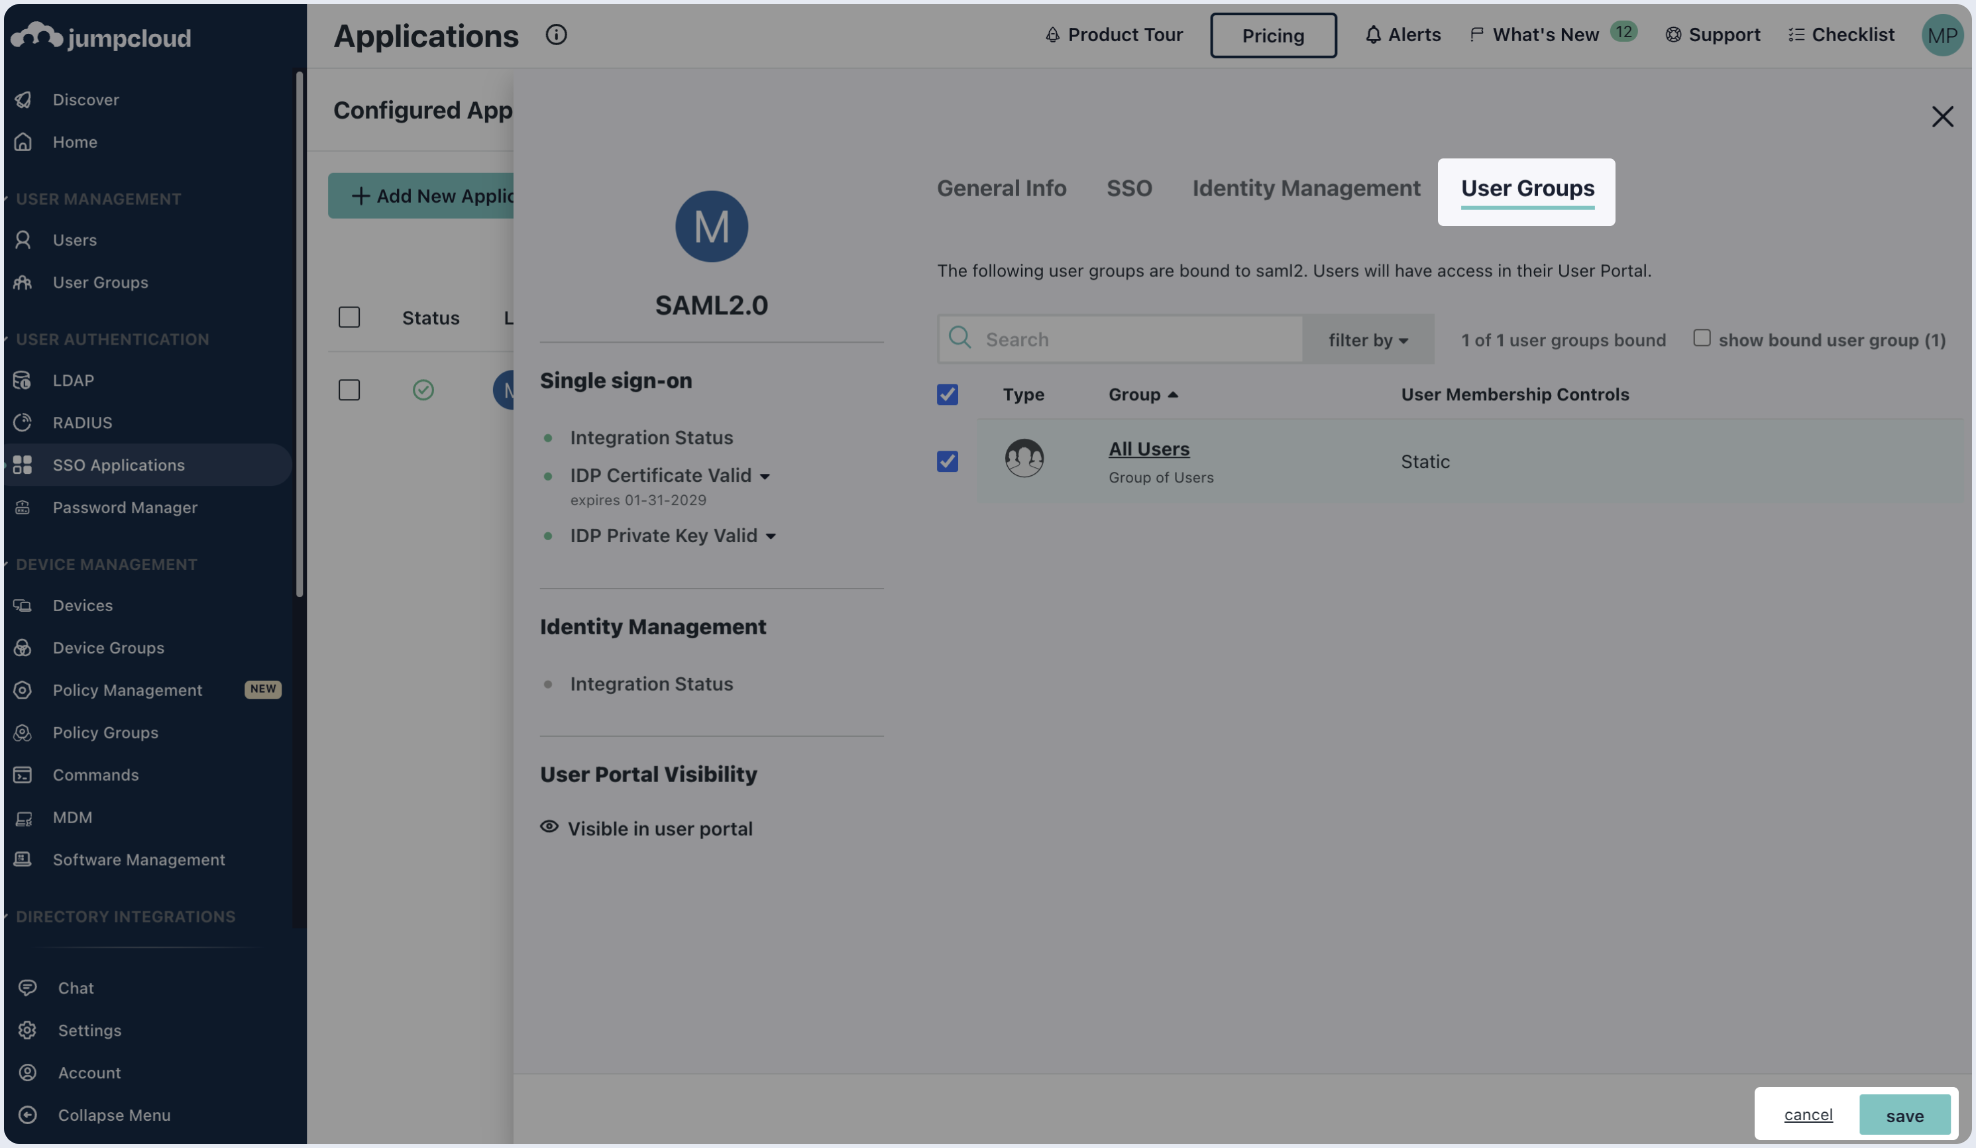1976x1148 pixels.
Task: Open Settings gear icon in sidebar
Action: 27,1030
